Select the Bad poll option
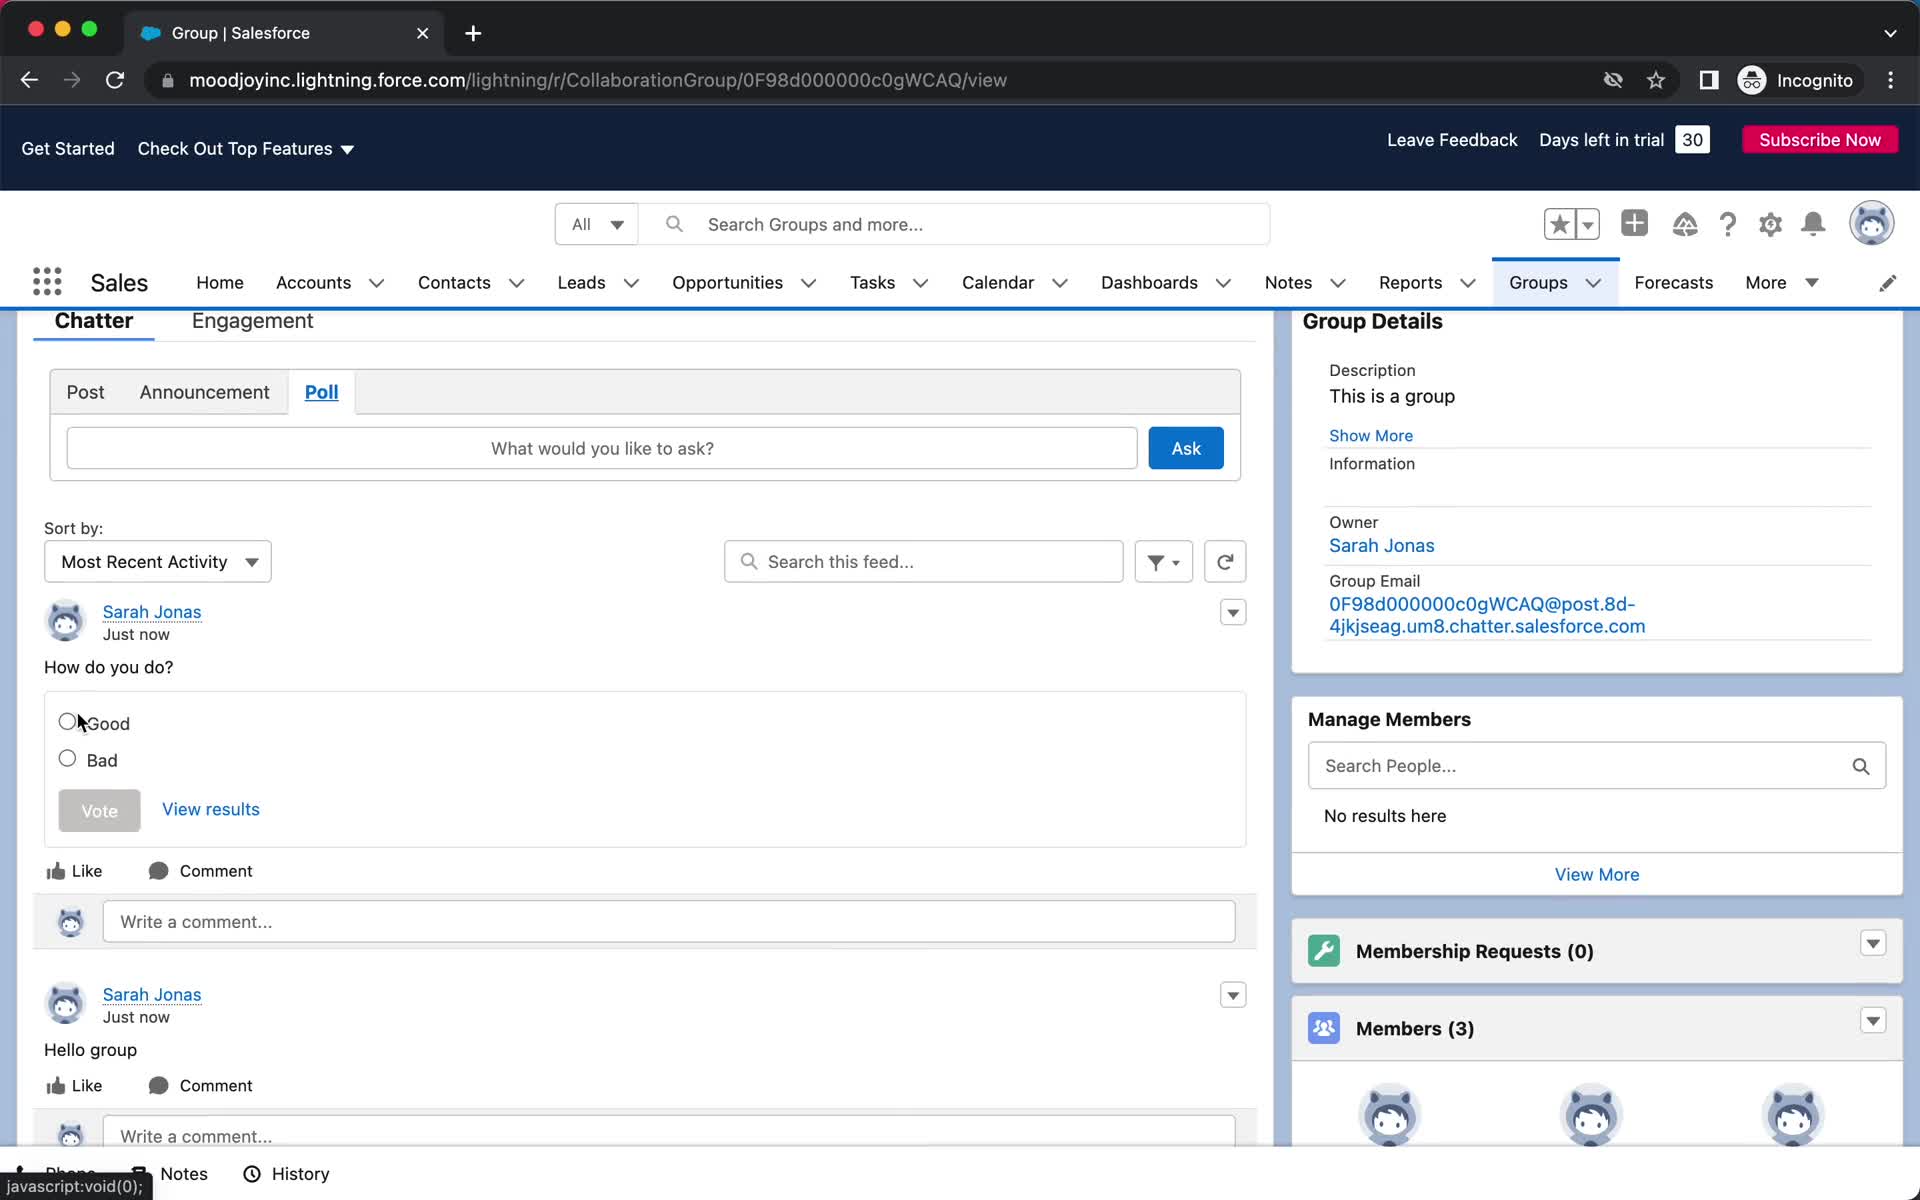1920x1200 pixels. [x=67, y=759]
